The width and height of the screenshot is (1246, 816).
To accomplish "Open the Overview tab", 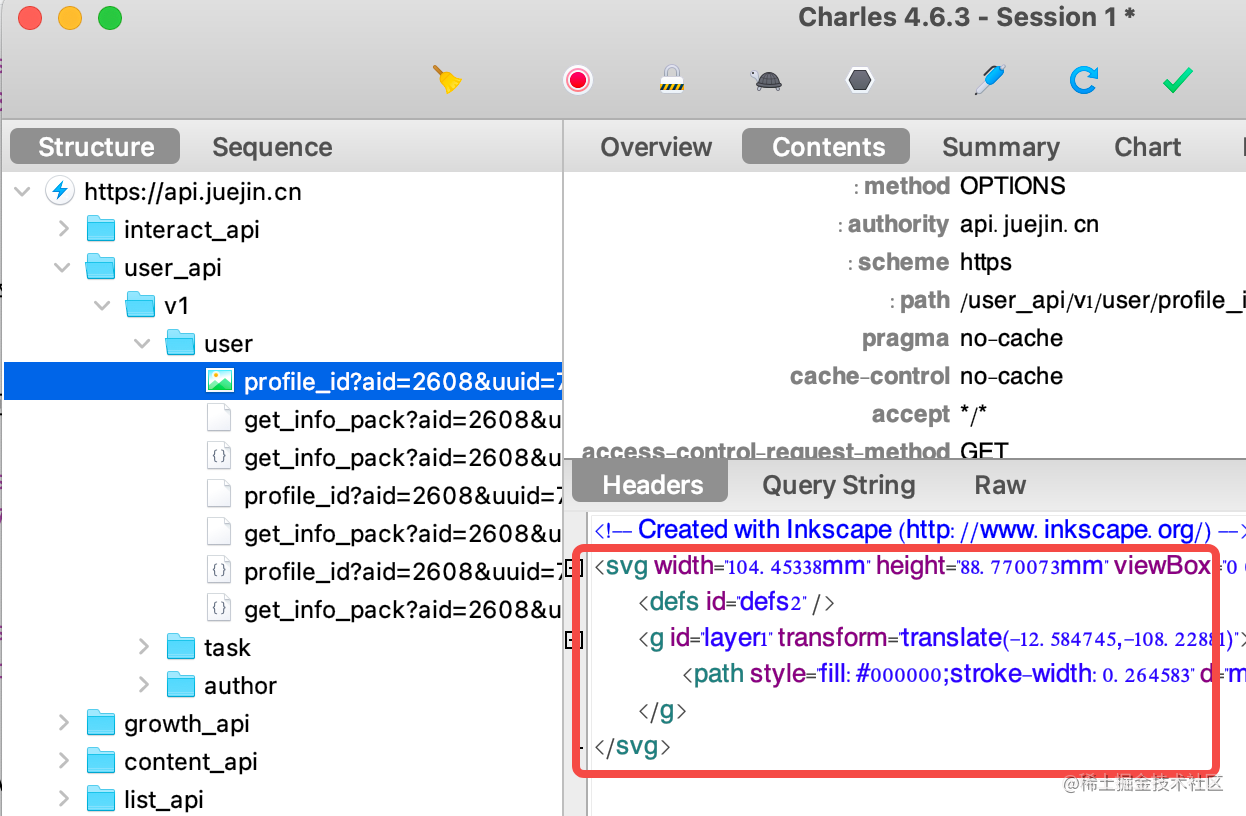I will click(656, 147).
